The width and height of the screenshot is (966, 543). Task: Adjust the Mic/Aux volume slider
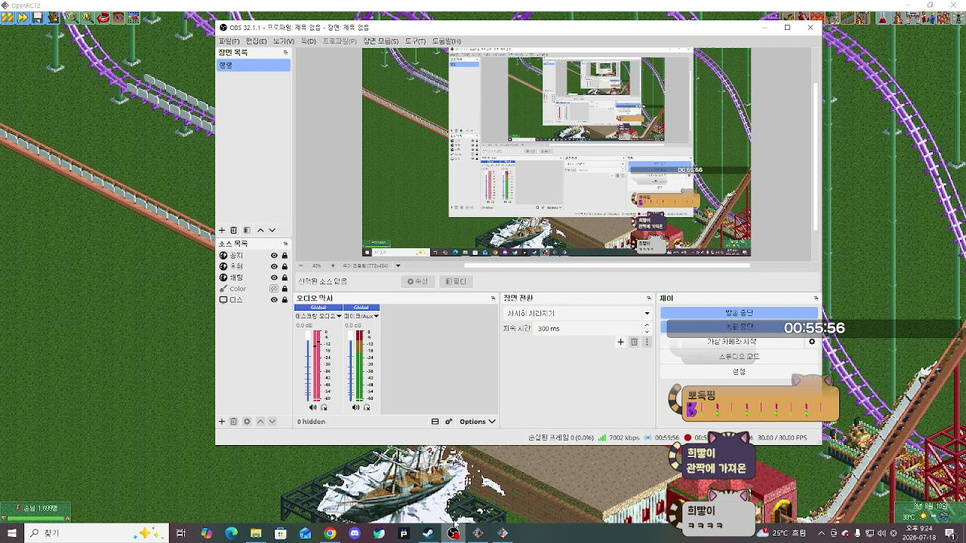351,366
